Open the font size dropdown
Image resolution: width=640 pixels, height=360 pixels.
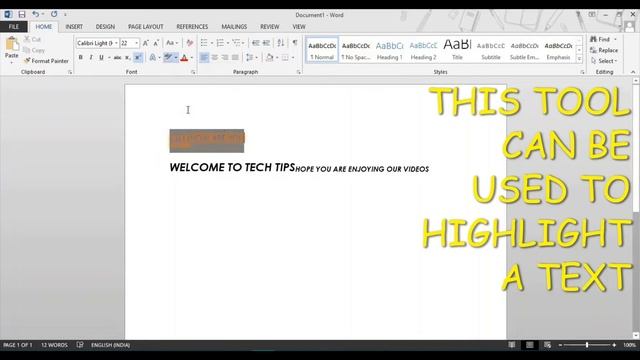coord(136,43)
